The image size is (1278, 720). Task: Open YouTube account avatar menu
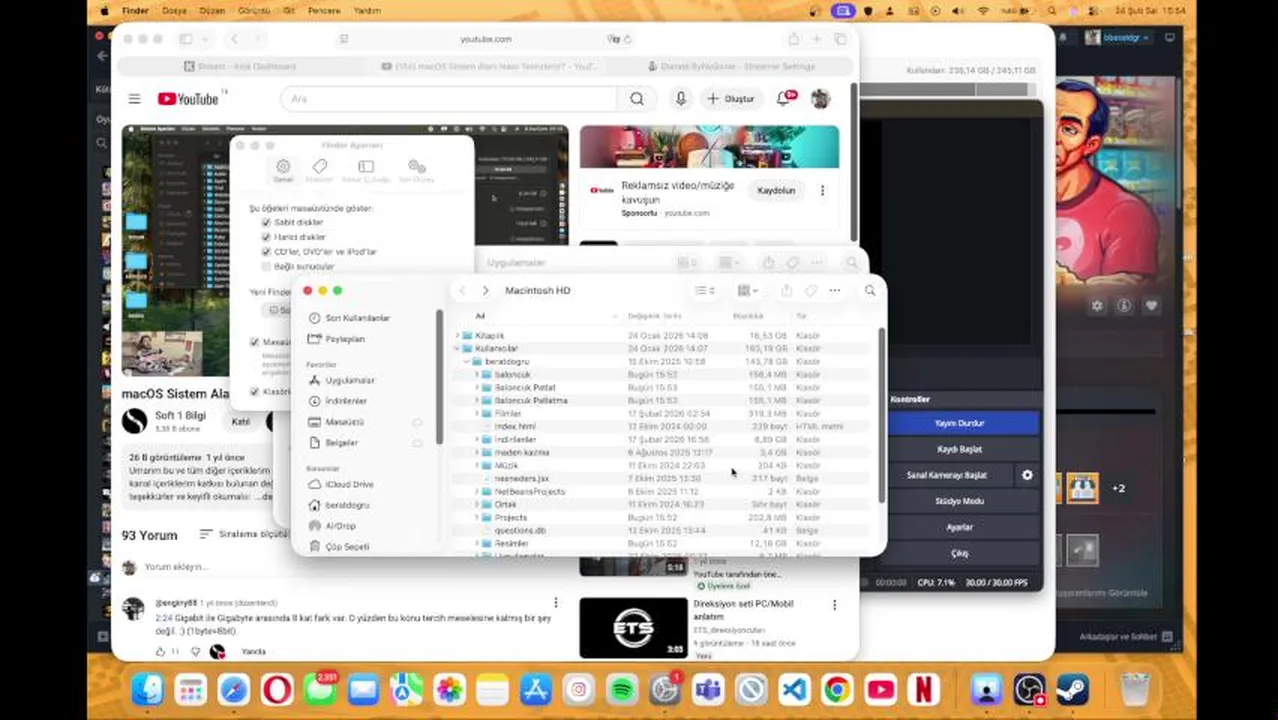pyautogui.click(x=820, y=98)
